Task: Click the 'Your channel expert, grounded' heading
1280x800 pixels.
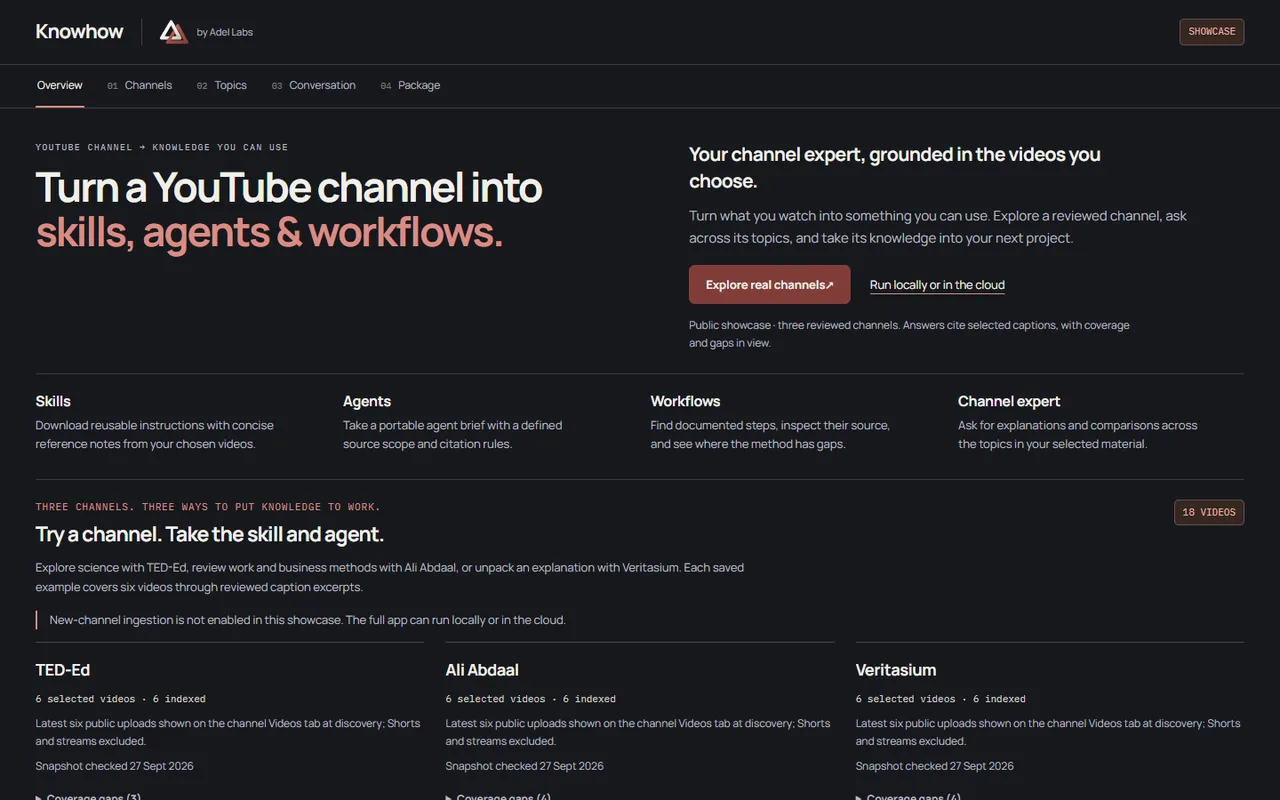Action: [x=895, y=168]
